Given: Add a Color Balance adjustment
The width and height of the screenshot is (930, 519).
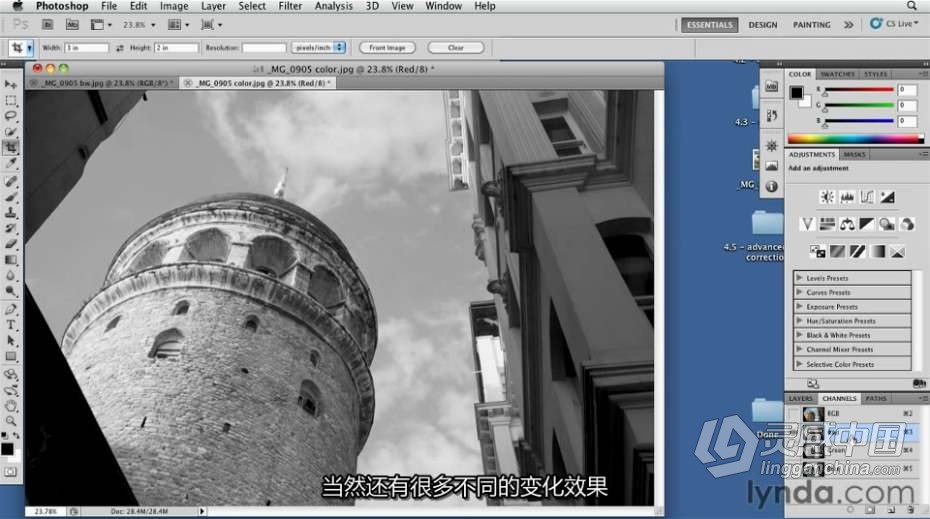Looking at the screenshot, I should click(847, 224).
